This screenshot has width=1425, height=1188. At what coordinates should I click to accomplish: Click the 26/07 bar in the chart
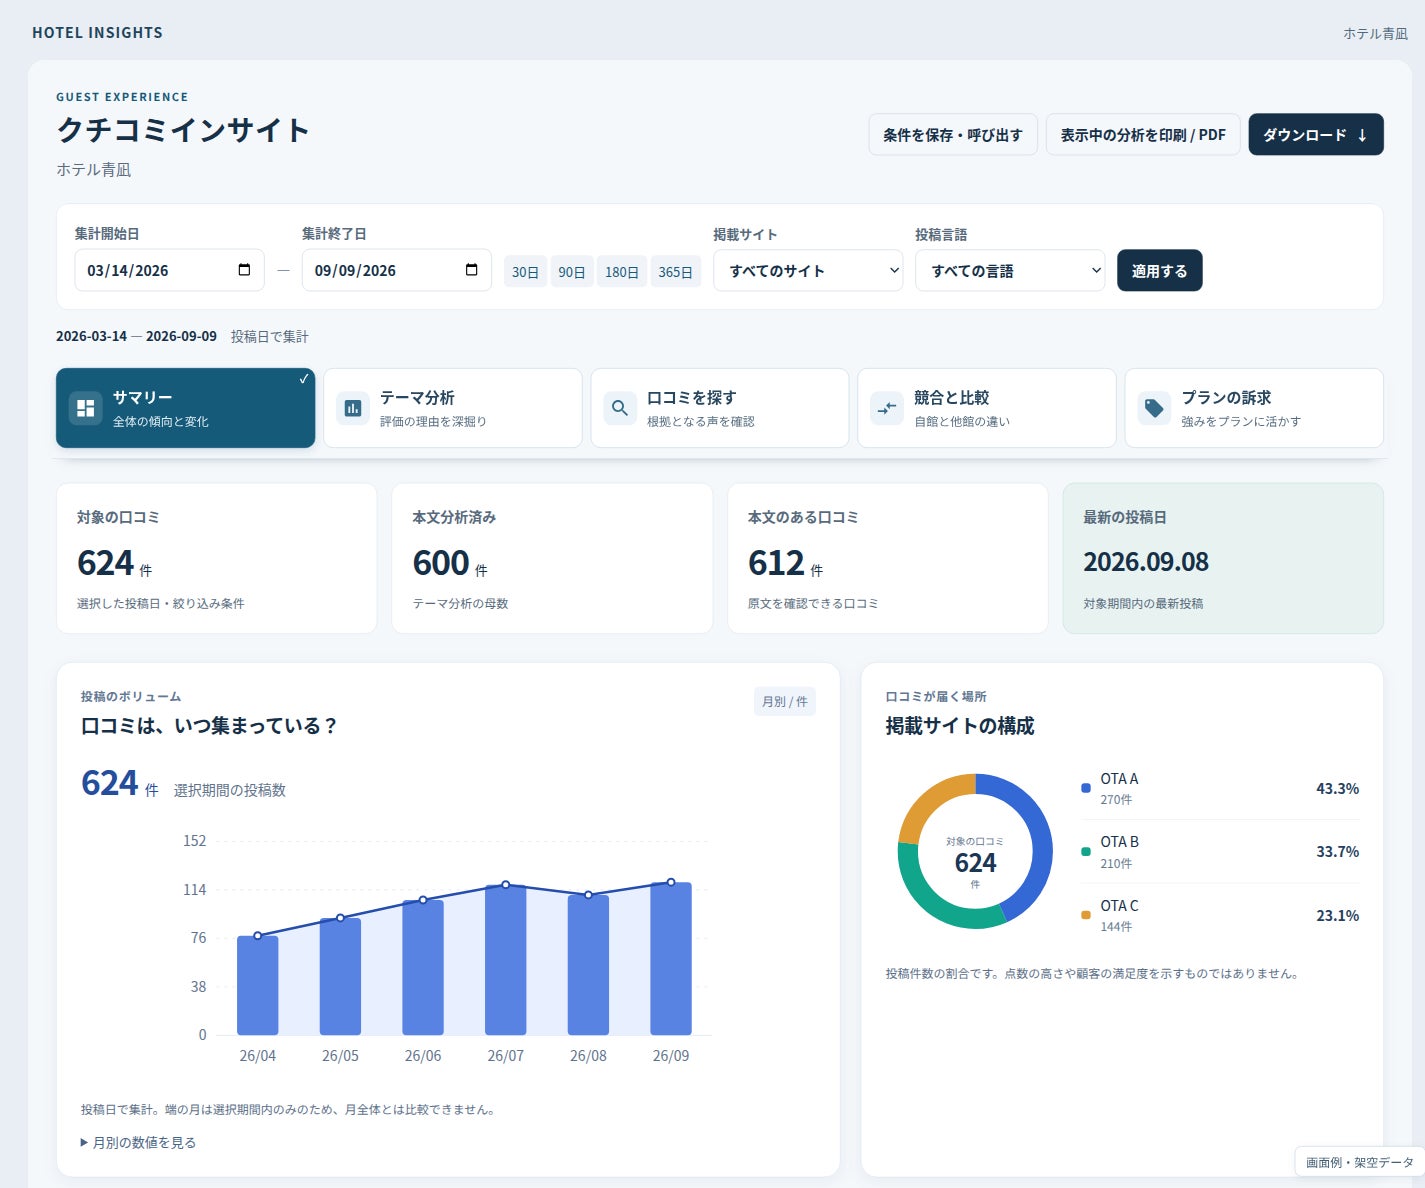[x=506, y=960]
